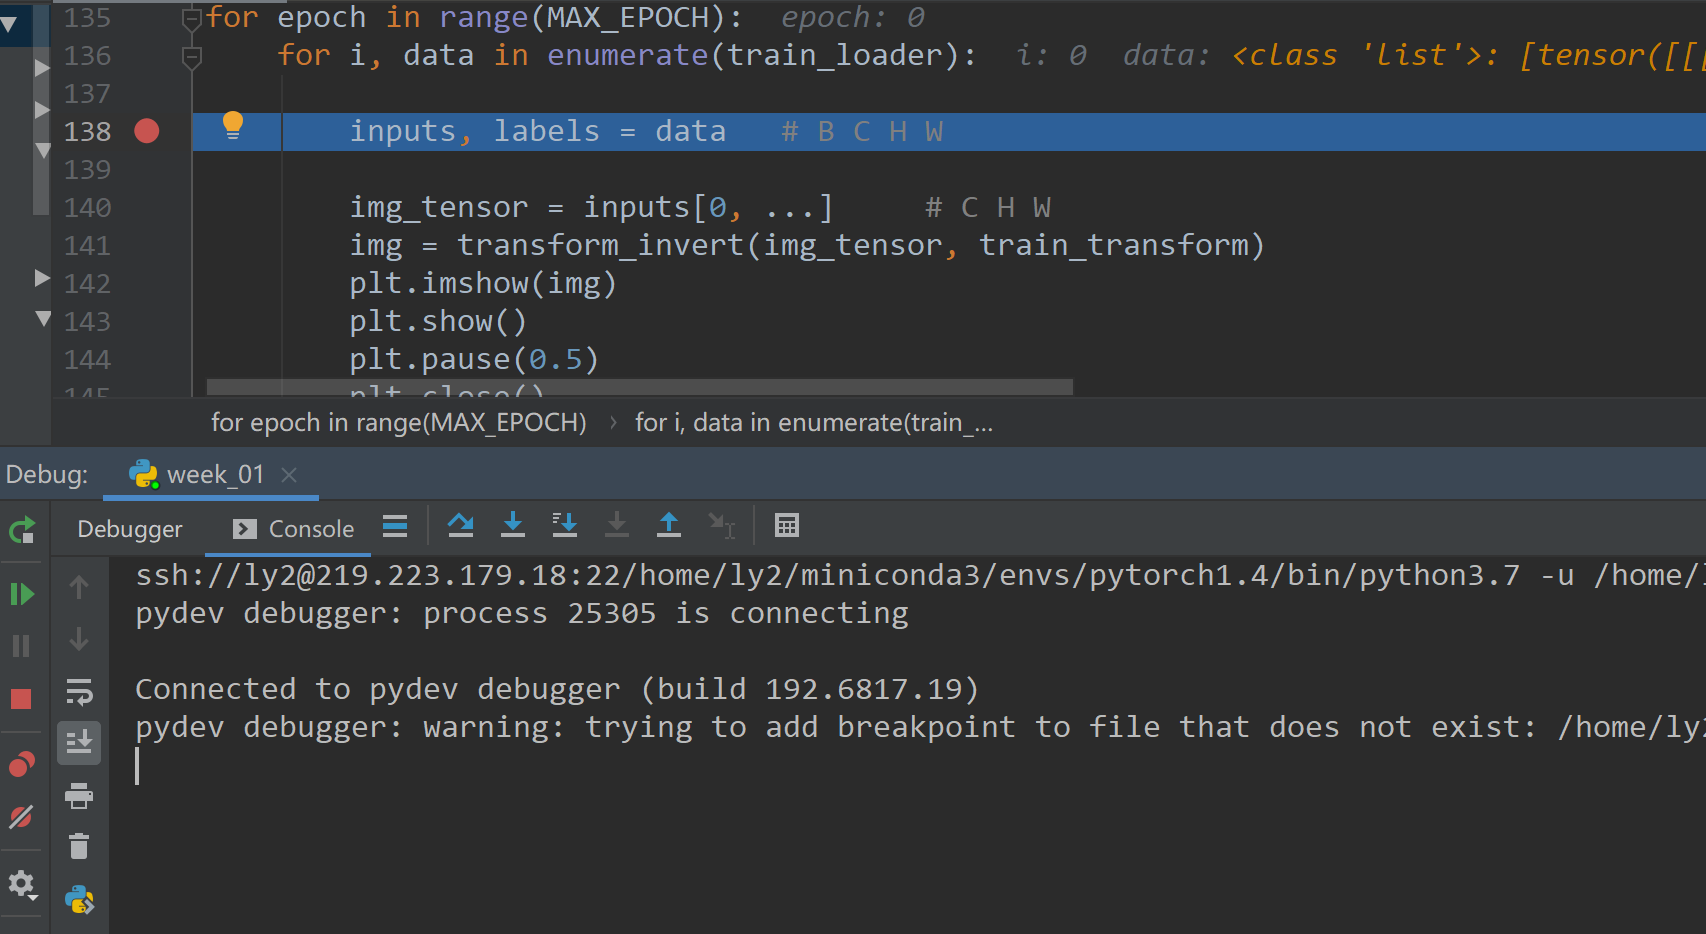Click line number 140 in gutter
The image size is (1706, 934).
coord(88,208)
